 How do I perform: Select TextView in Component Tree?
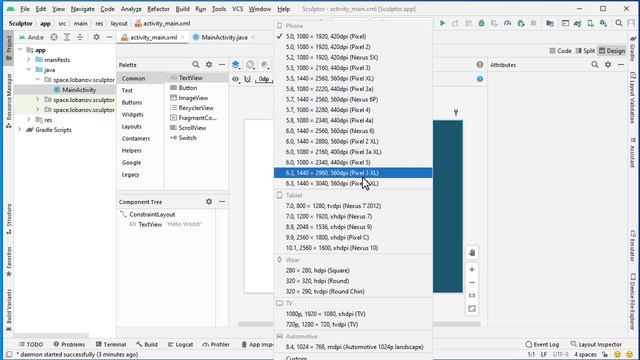(x=150, y=224)
